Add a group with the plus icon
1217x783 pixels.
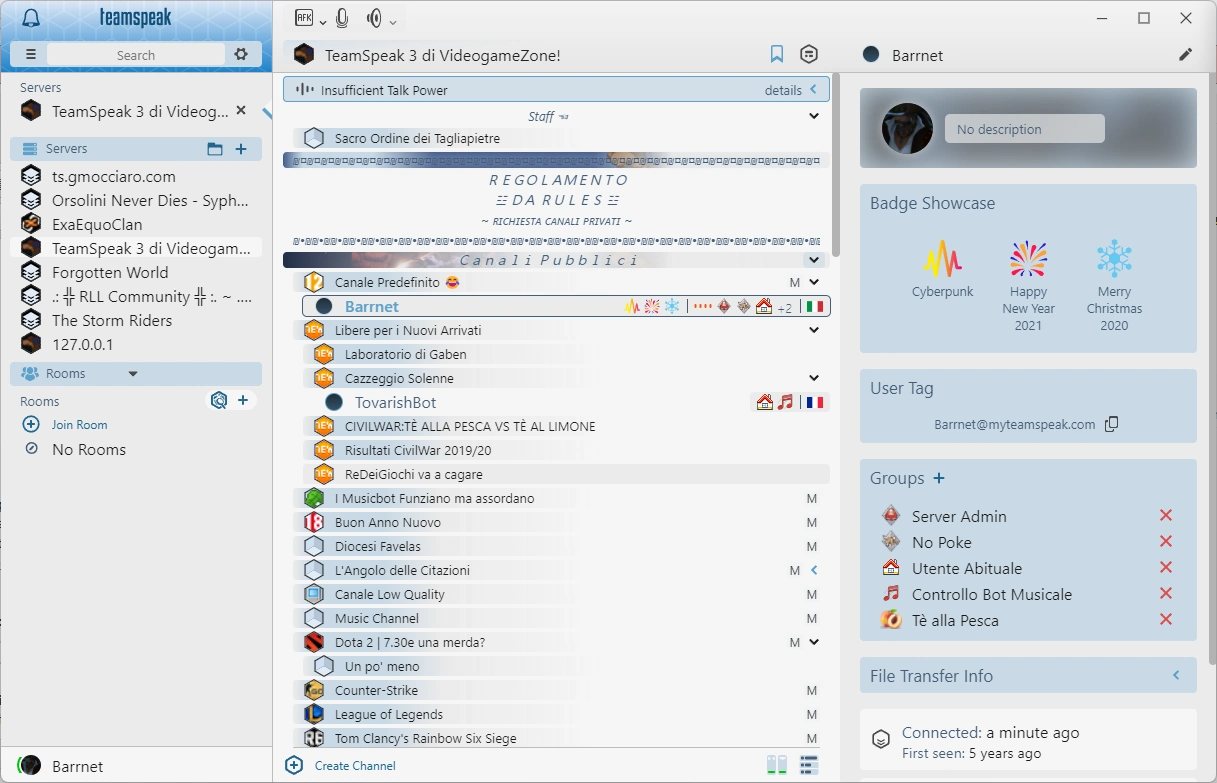(x=938, y=478)
